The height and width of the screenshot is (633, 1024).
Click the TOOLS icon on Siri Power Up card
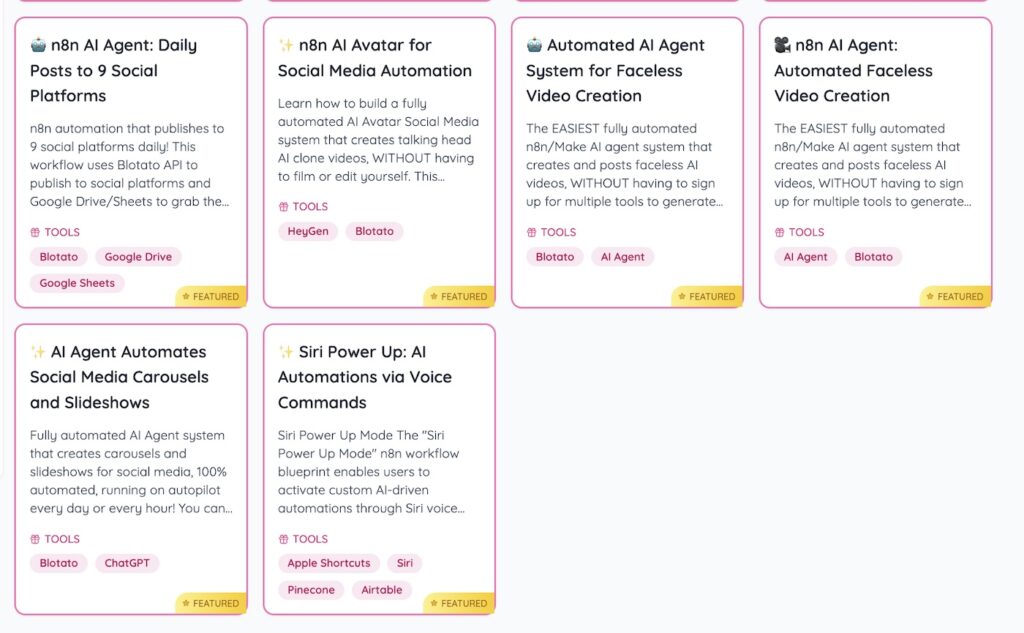click(284, 539)
